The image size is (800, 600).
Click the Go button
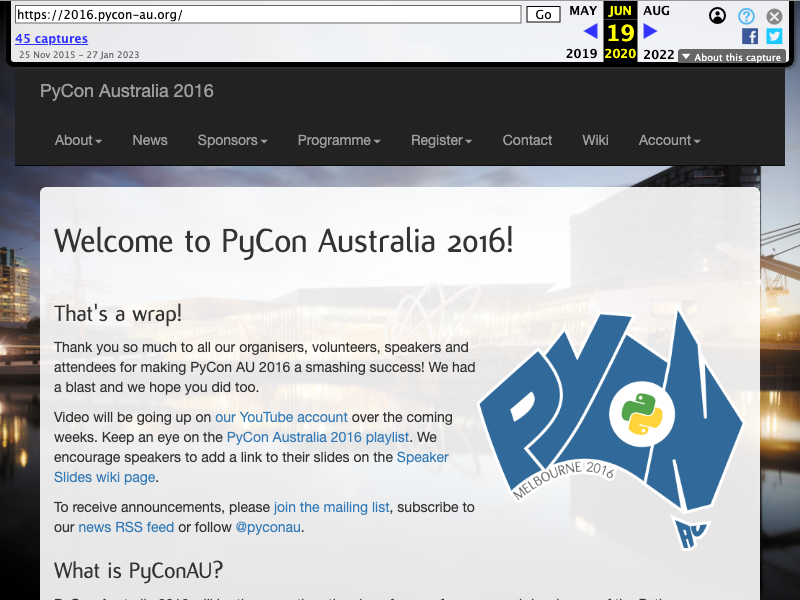pyautogui.click(x=543, y=14)
